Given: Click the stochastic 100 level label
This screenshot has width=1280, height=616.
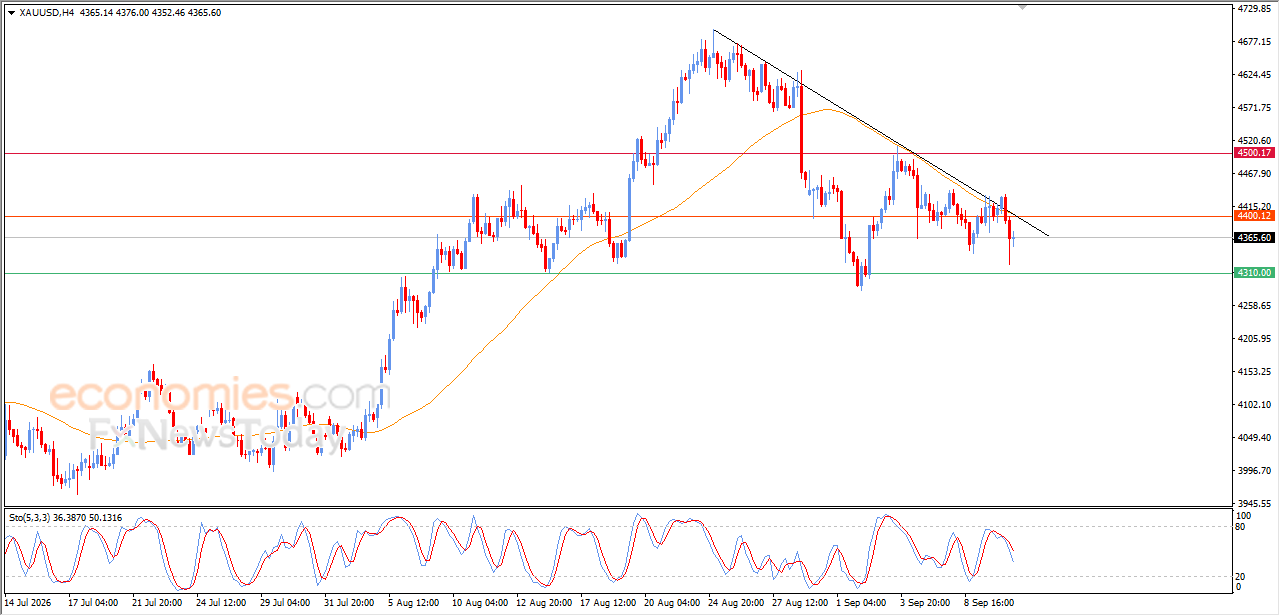Looking at the screenshot, I should pos(1244,516).
